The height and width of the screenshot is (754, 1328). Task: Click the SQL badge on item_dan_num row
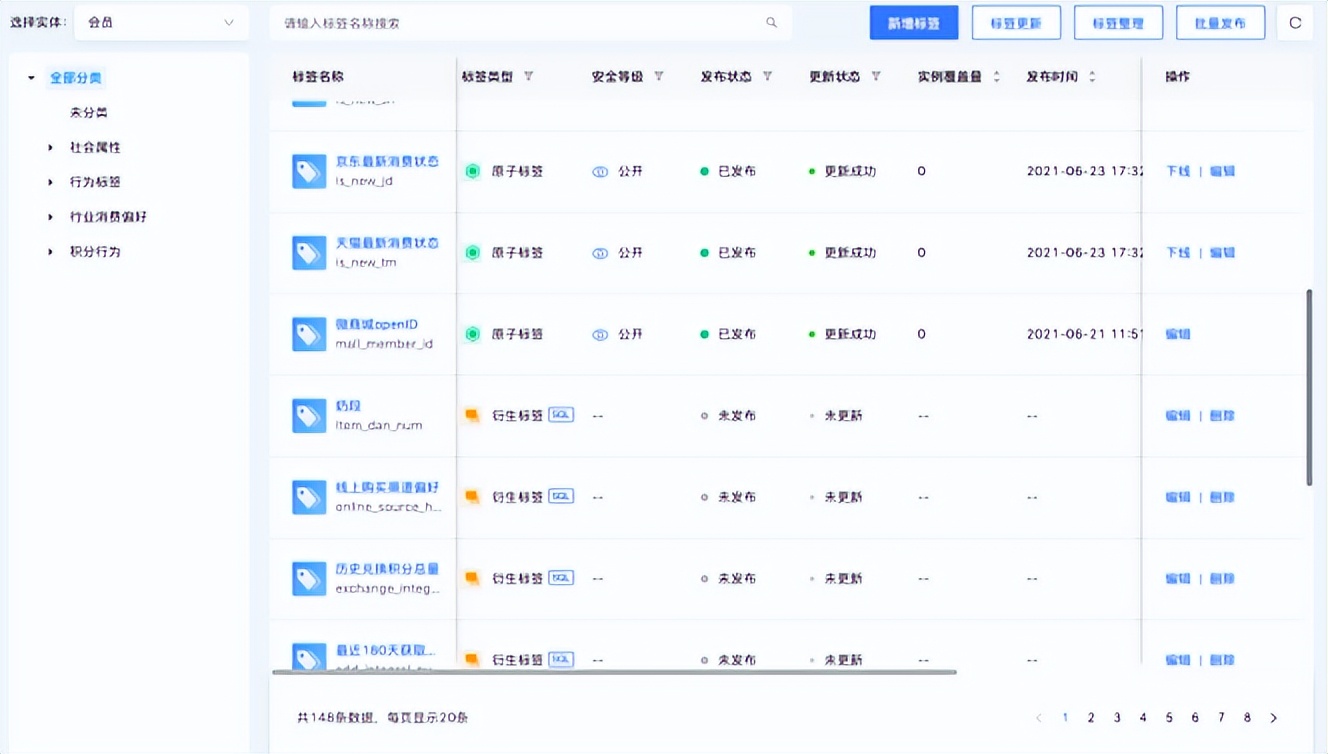tap(560, 414)
